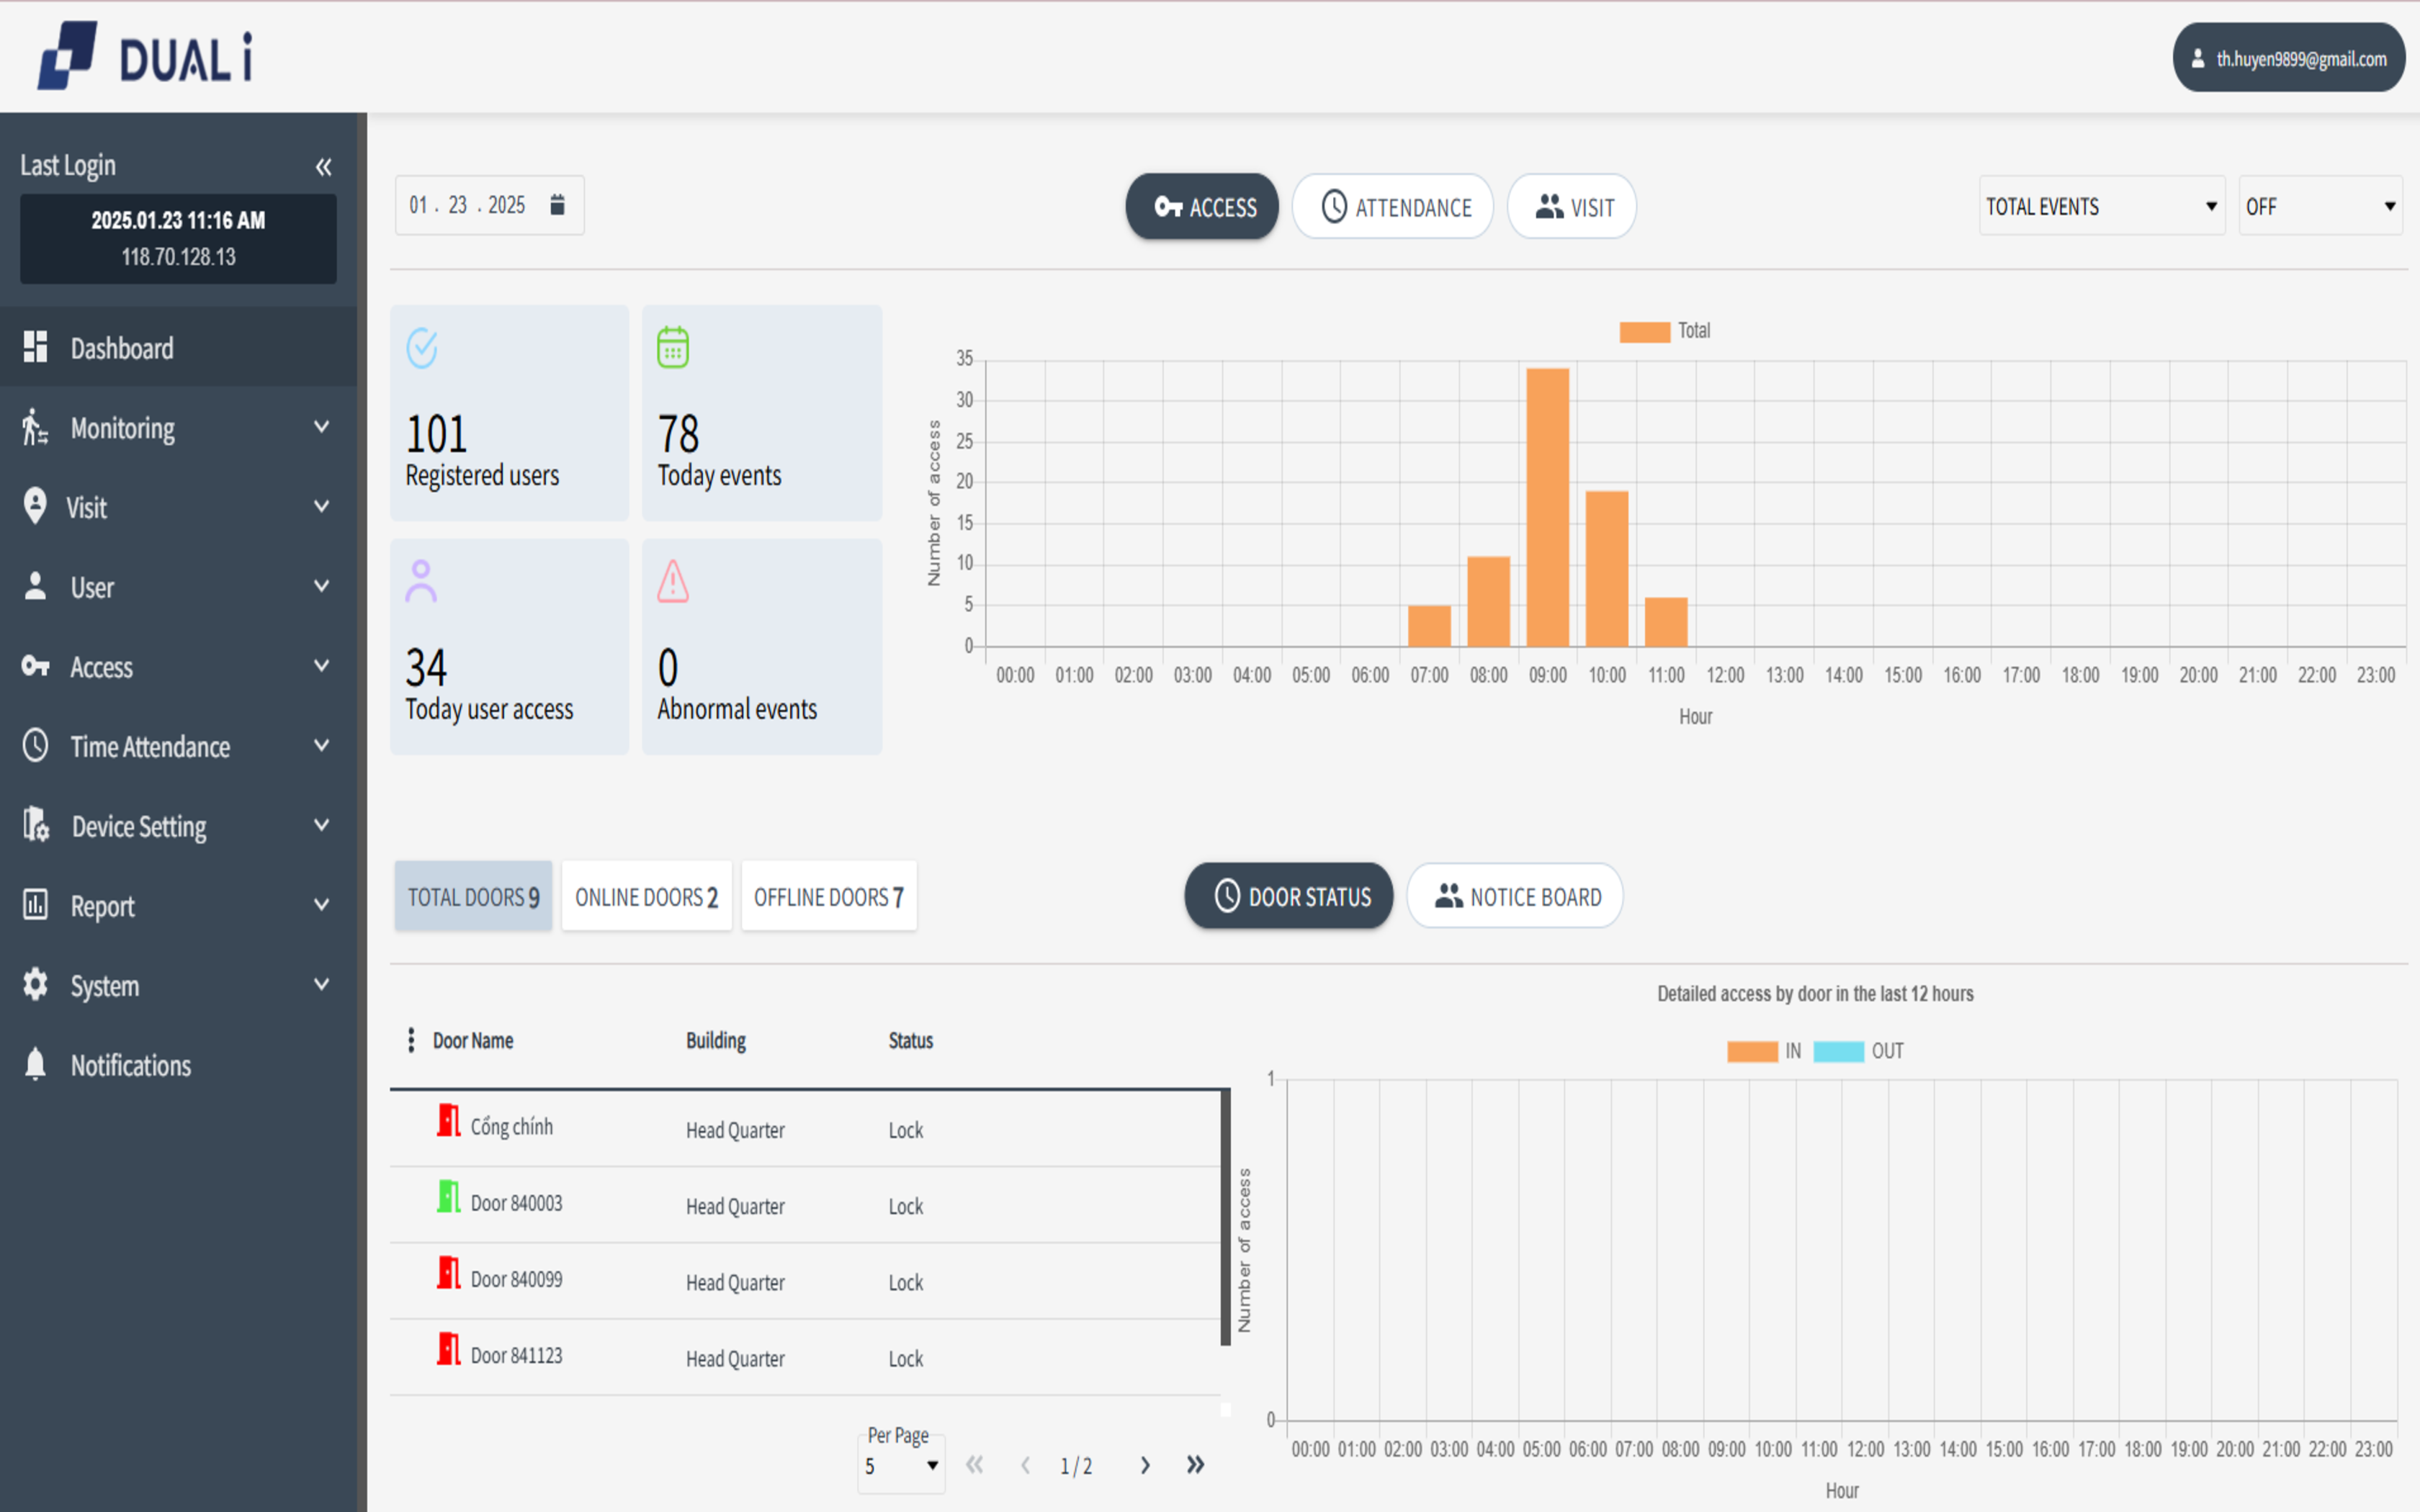The image size is (2420, 1512).
Task: Click the User person icon in the sidebar
Action: (x=35, y=586)
